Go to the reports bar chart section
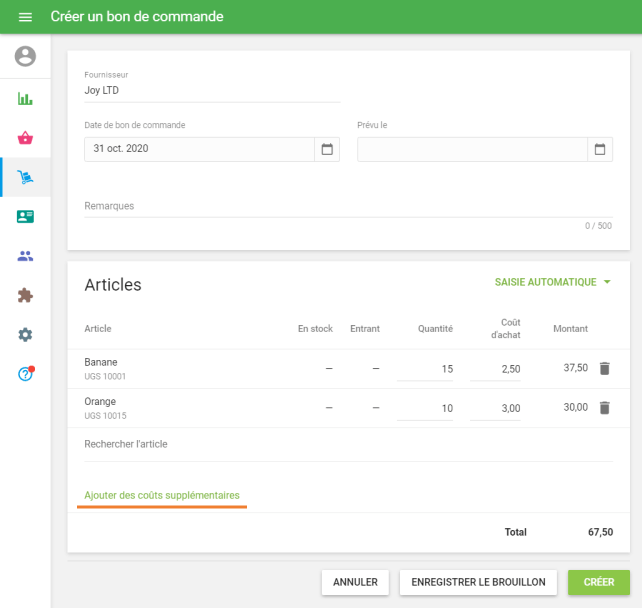The image size is (642, 608). (25, 99)
